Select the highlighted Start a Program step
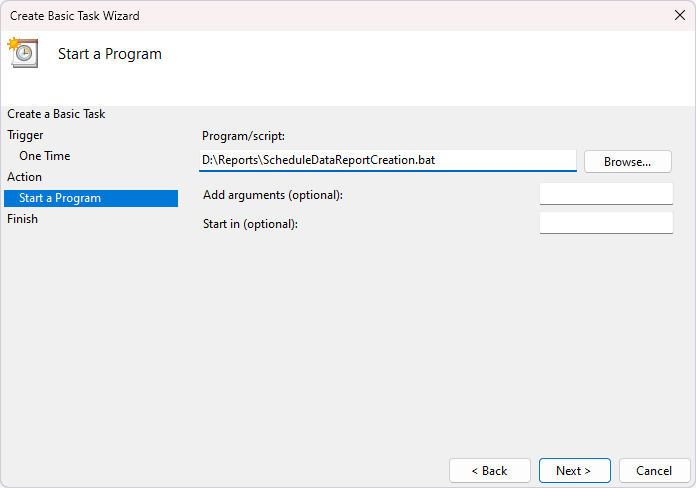The width and height of the screenshot is (696, 488). tap(91, 198)
